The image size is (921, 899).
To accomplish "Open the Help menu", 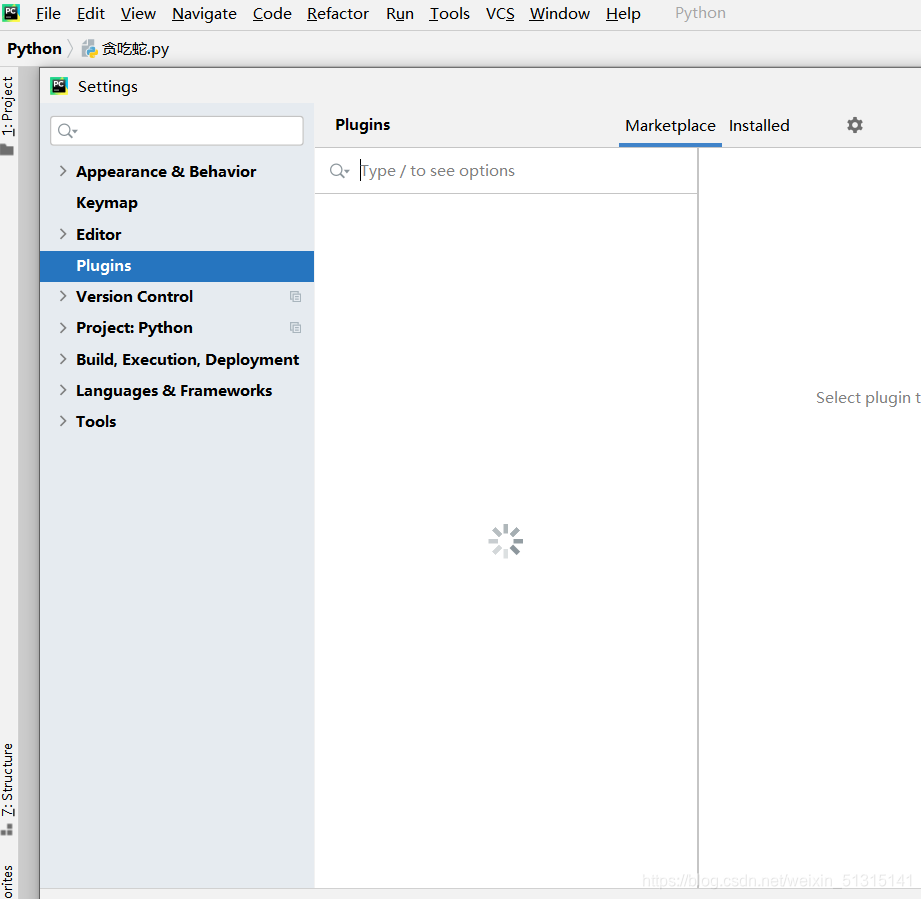I will click(623, 14).
